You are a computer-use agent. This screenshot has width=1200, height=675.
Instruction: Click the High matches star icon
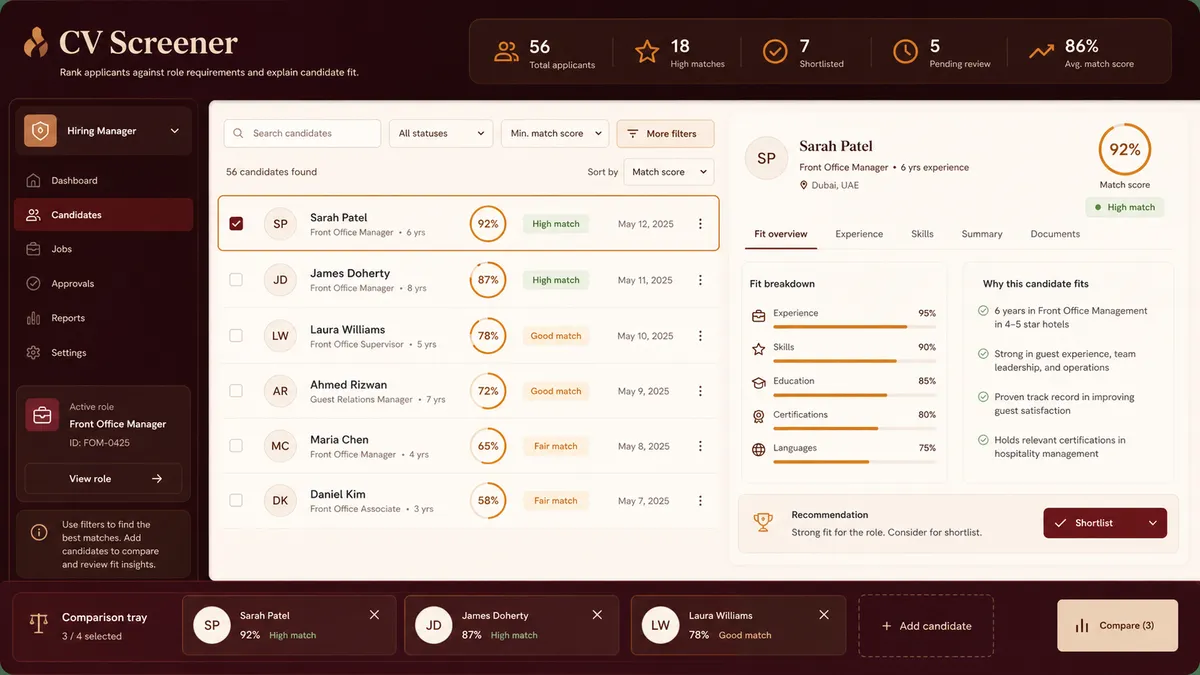click(x=647, y=51)
